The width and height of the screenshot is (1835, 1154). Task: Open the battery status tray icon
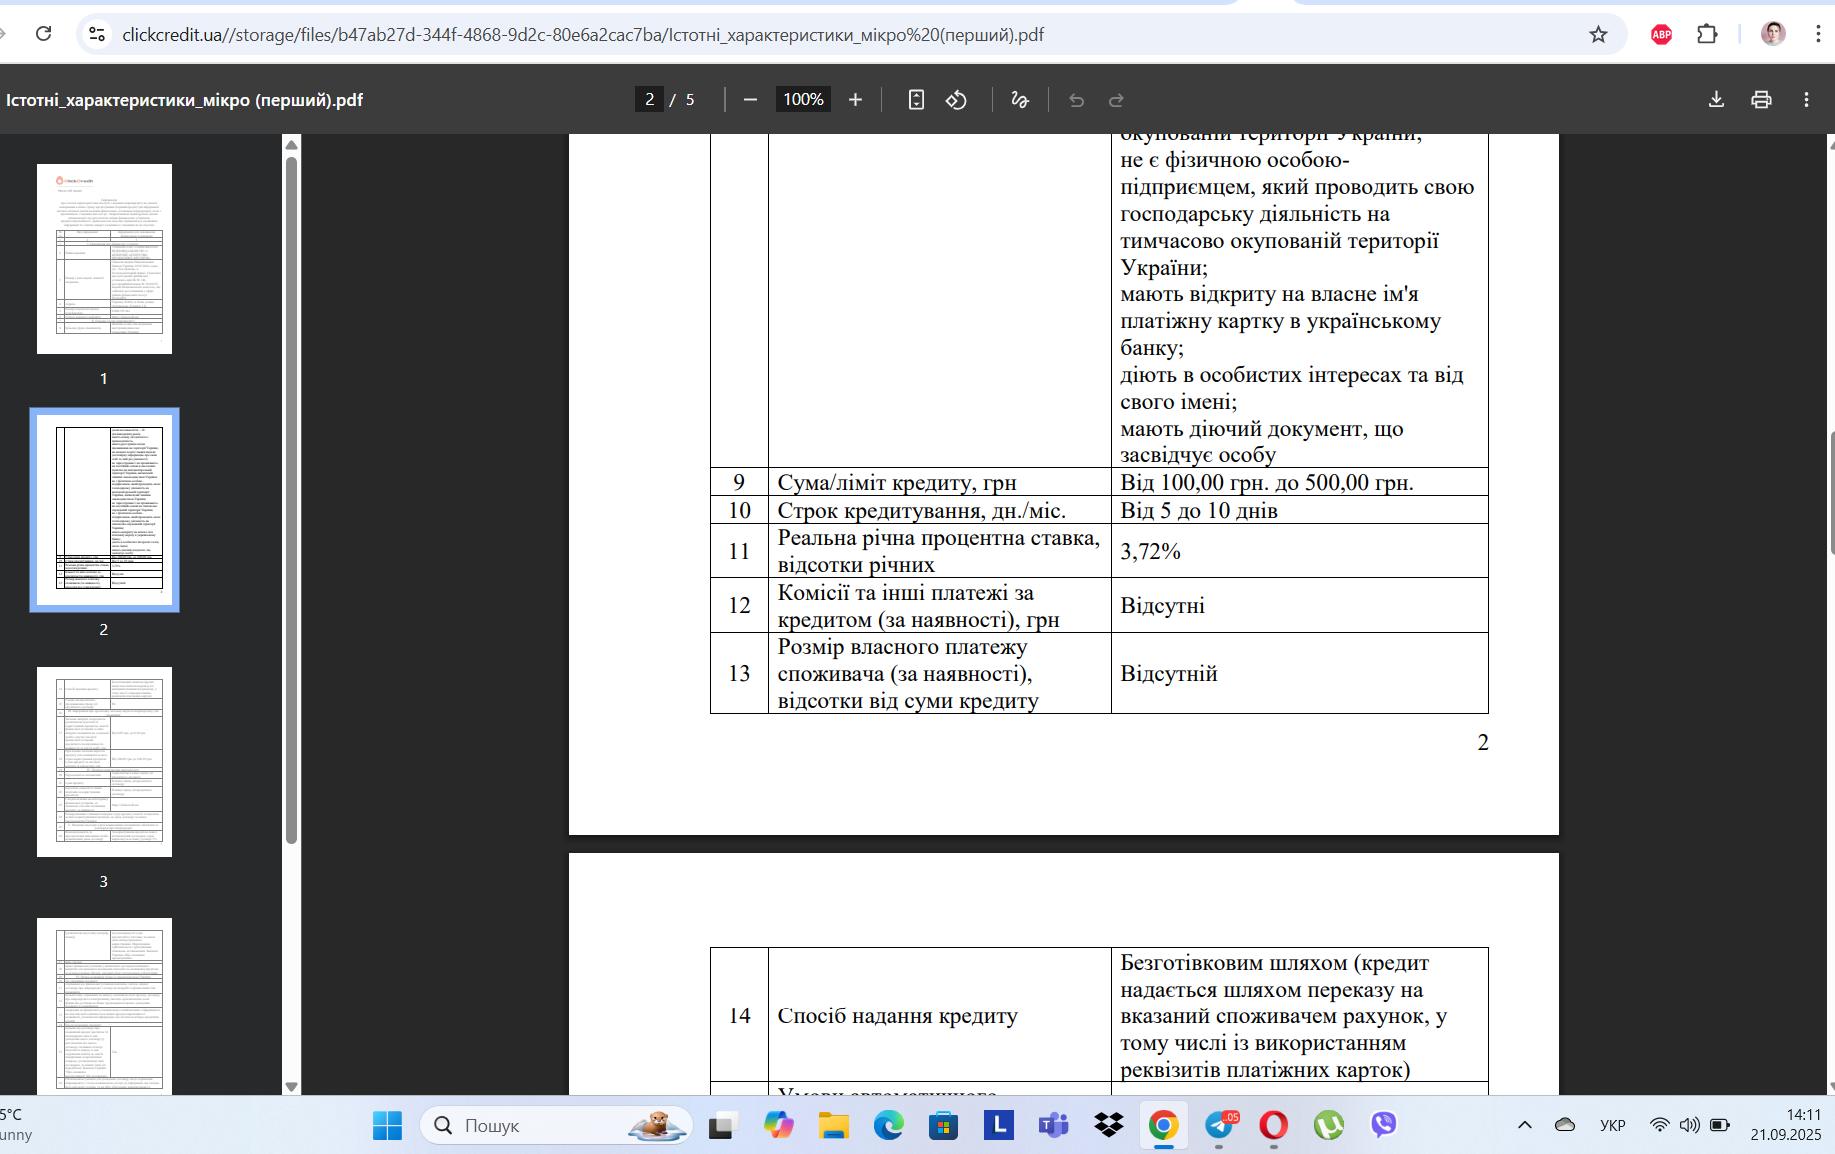(x=1720, y=1125)
